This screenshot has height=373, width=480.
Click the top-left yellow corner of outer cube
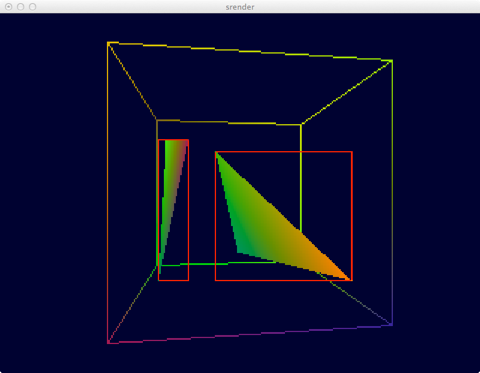click(108, 43)
